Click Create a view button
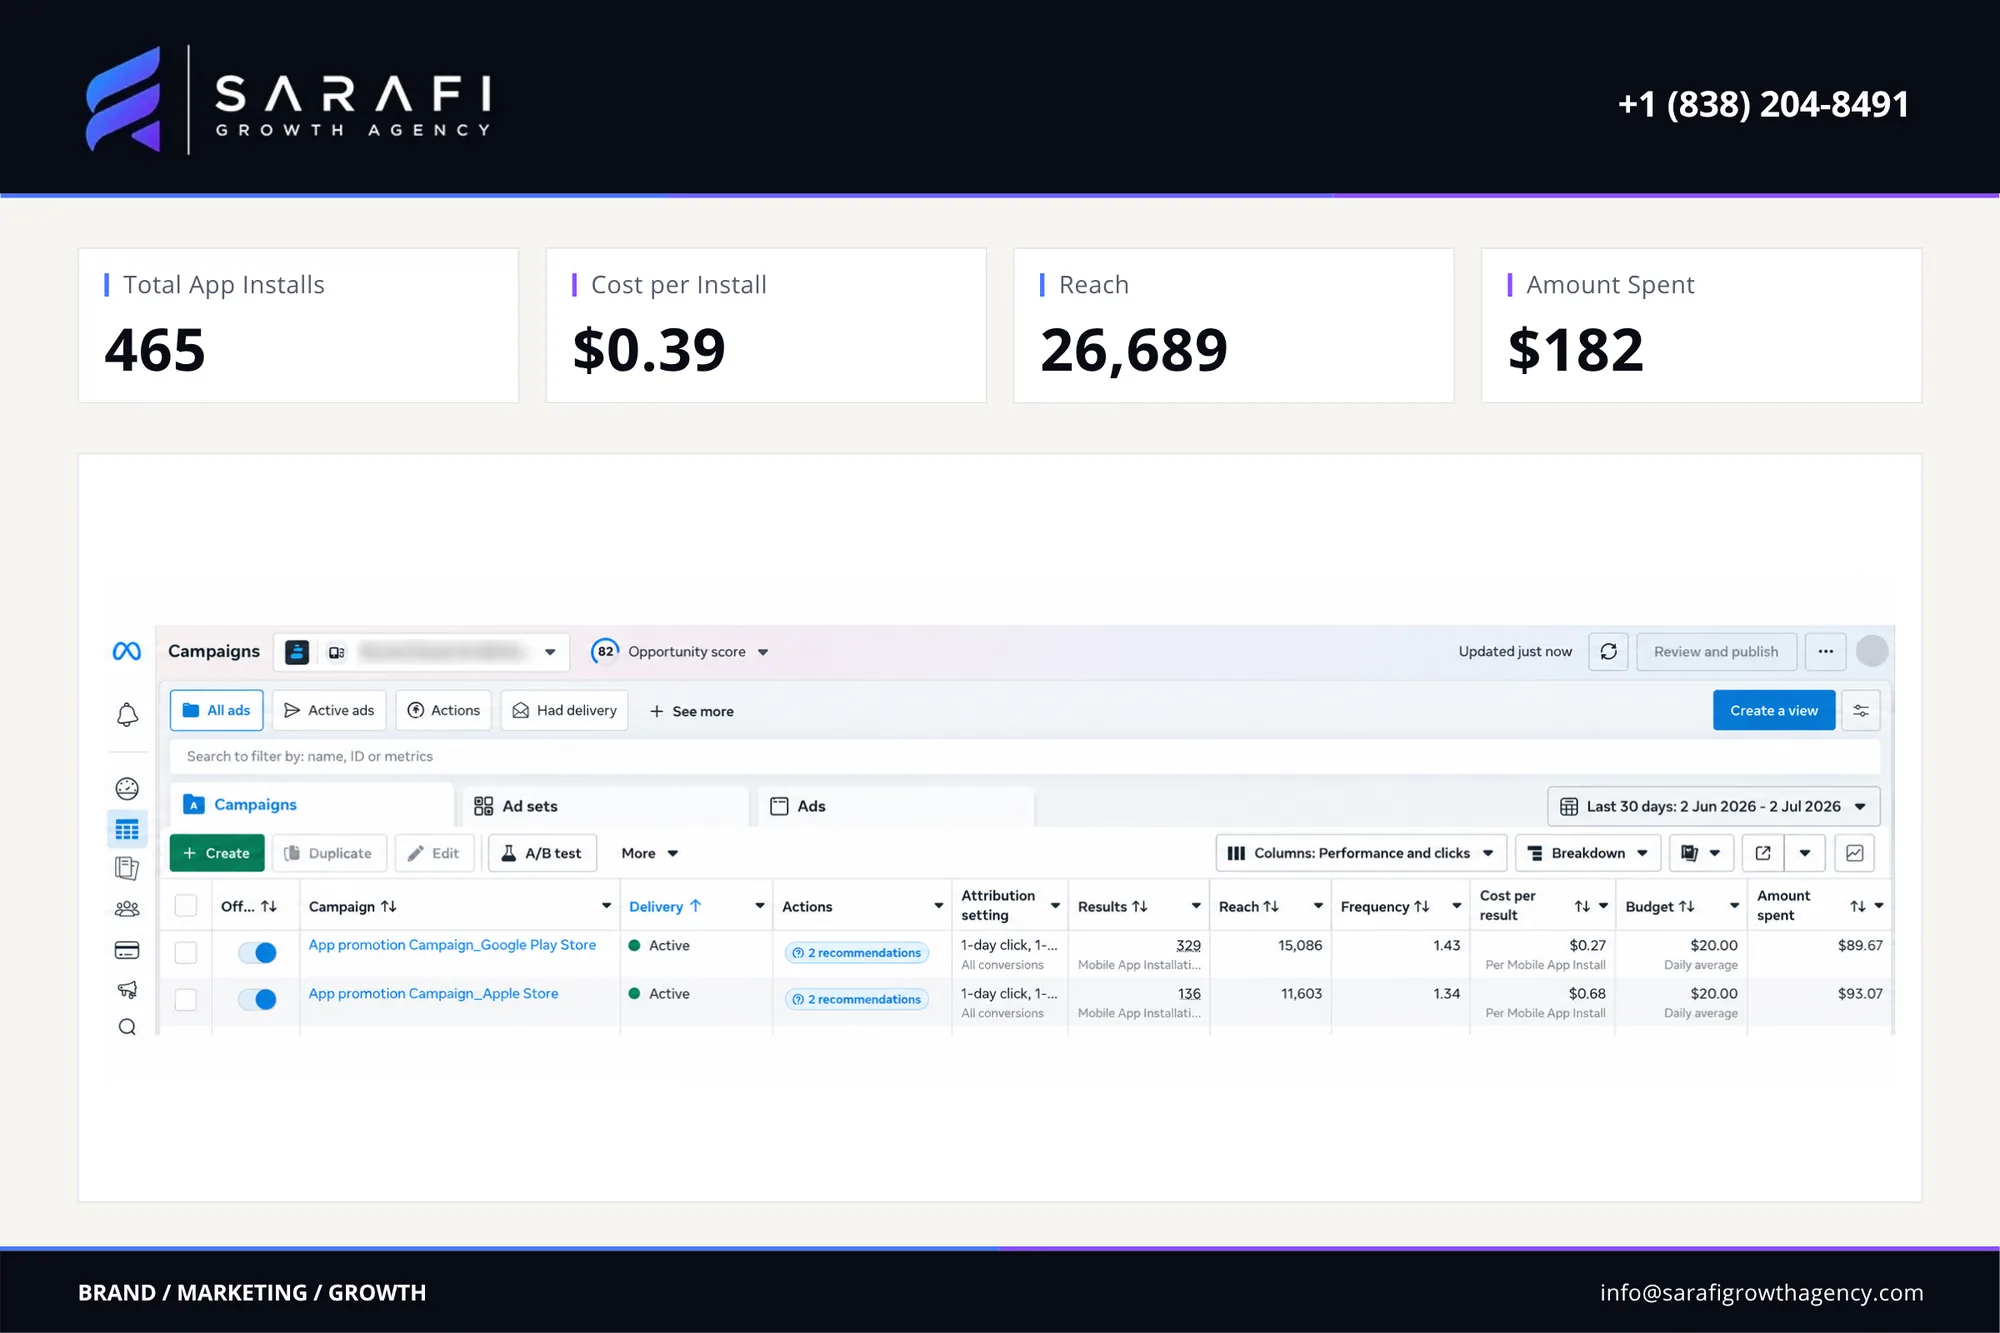 [x=1774, y=711]
